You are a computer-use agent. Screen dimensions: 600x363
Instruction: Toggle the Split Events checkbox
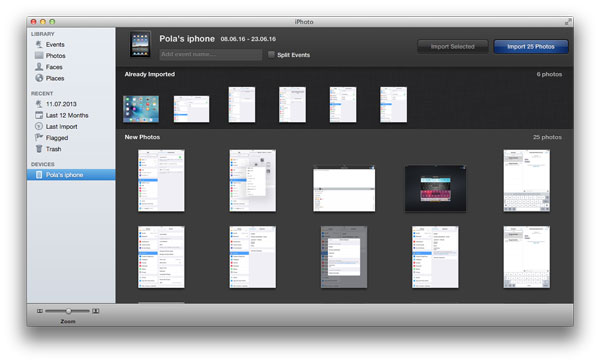click(271, 54)
